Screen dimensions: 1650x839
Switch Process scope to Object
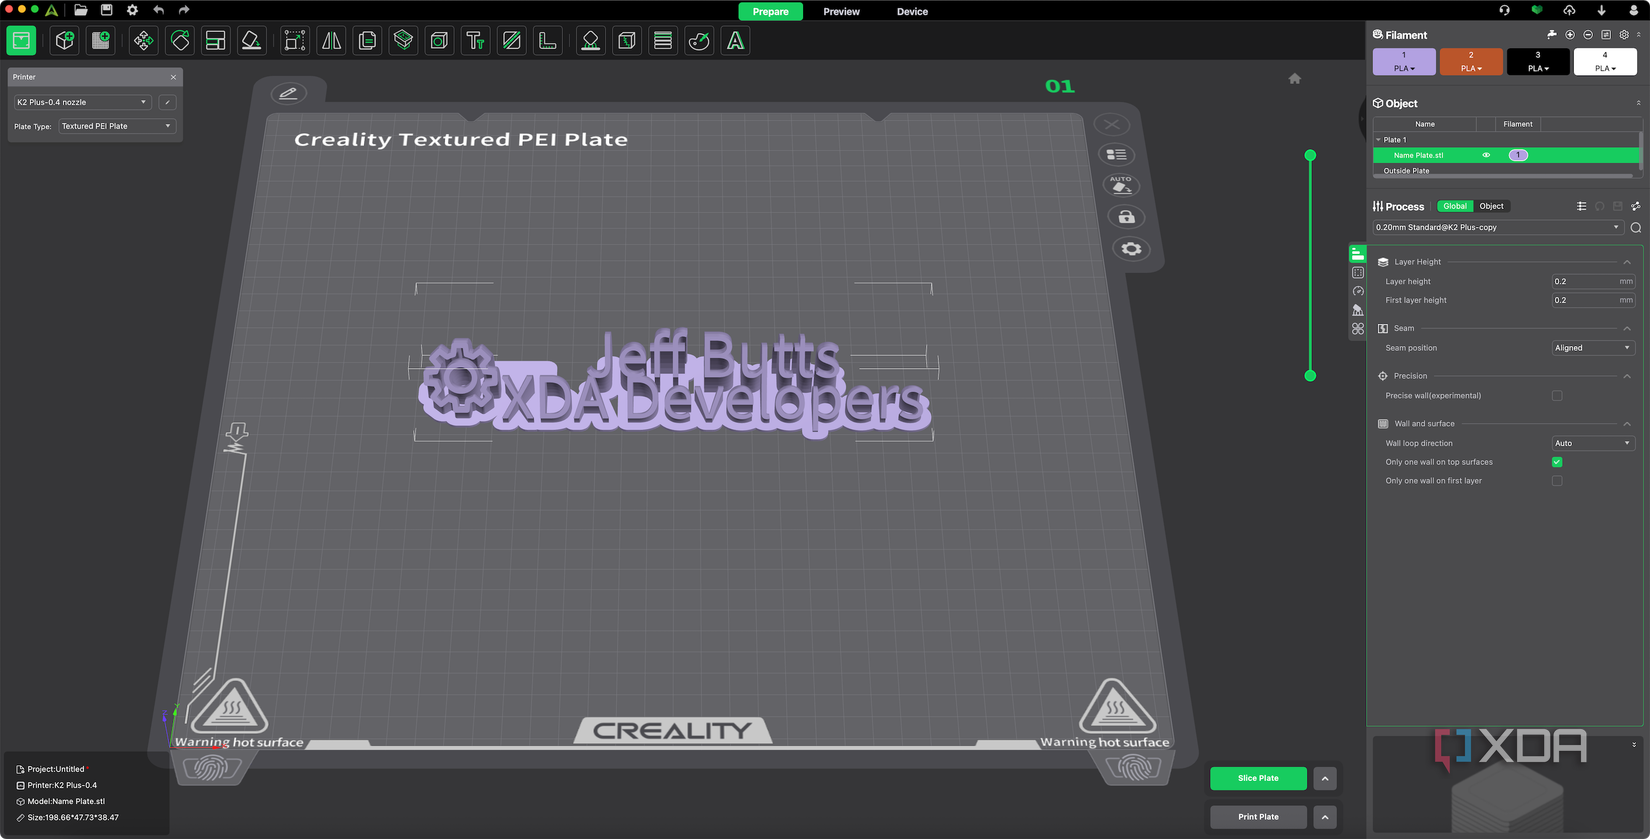coord(1491,206)
